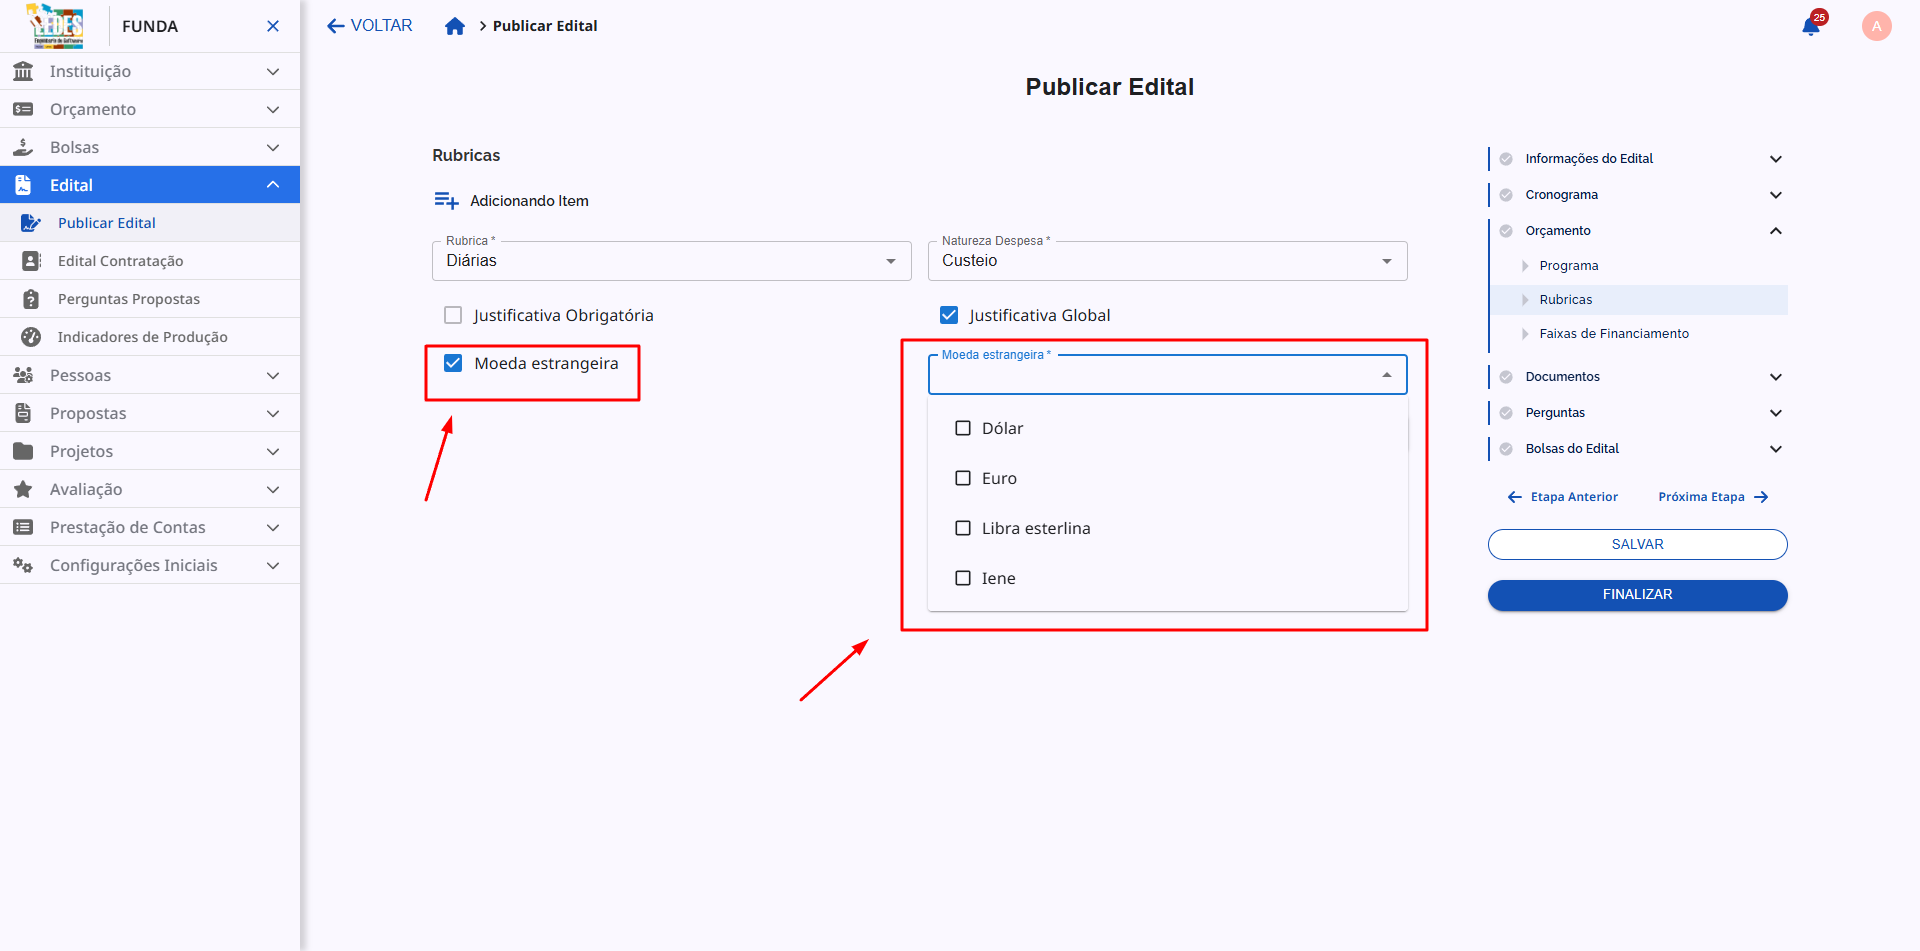This screenshot has height=951, width=1920.
Task: Click the Avaliação star icon
Action: [23, 489]
